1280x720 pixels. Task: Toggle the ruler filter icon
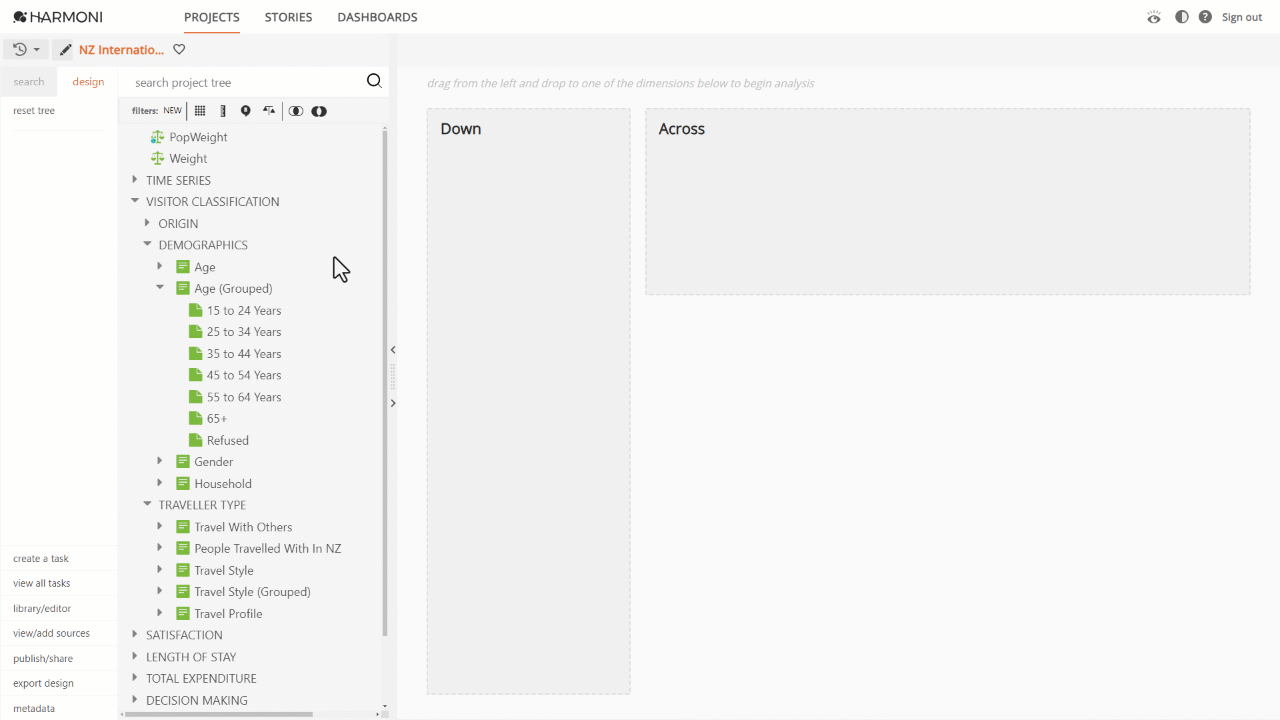(223, 111)
